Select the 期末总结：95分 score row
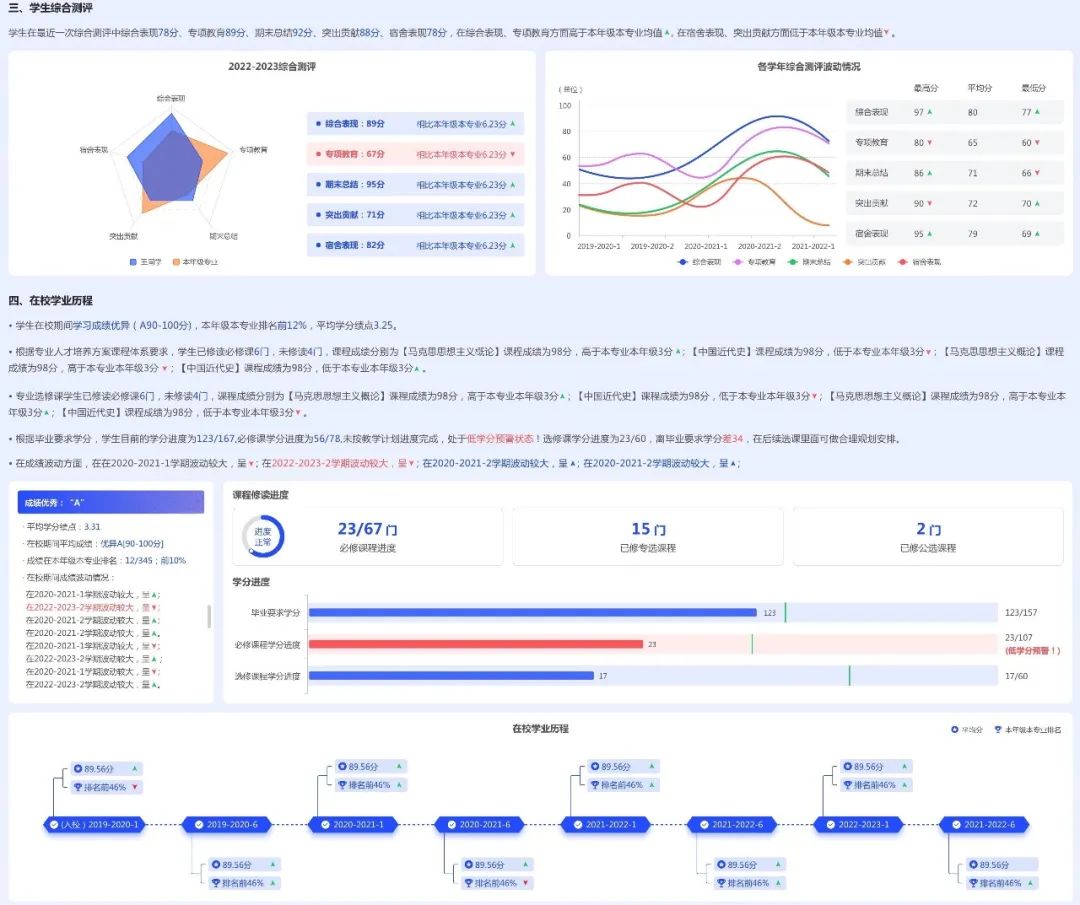 coord(415,184)
